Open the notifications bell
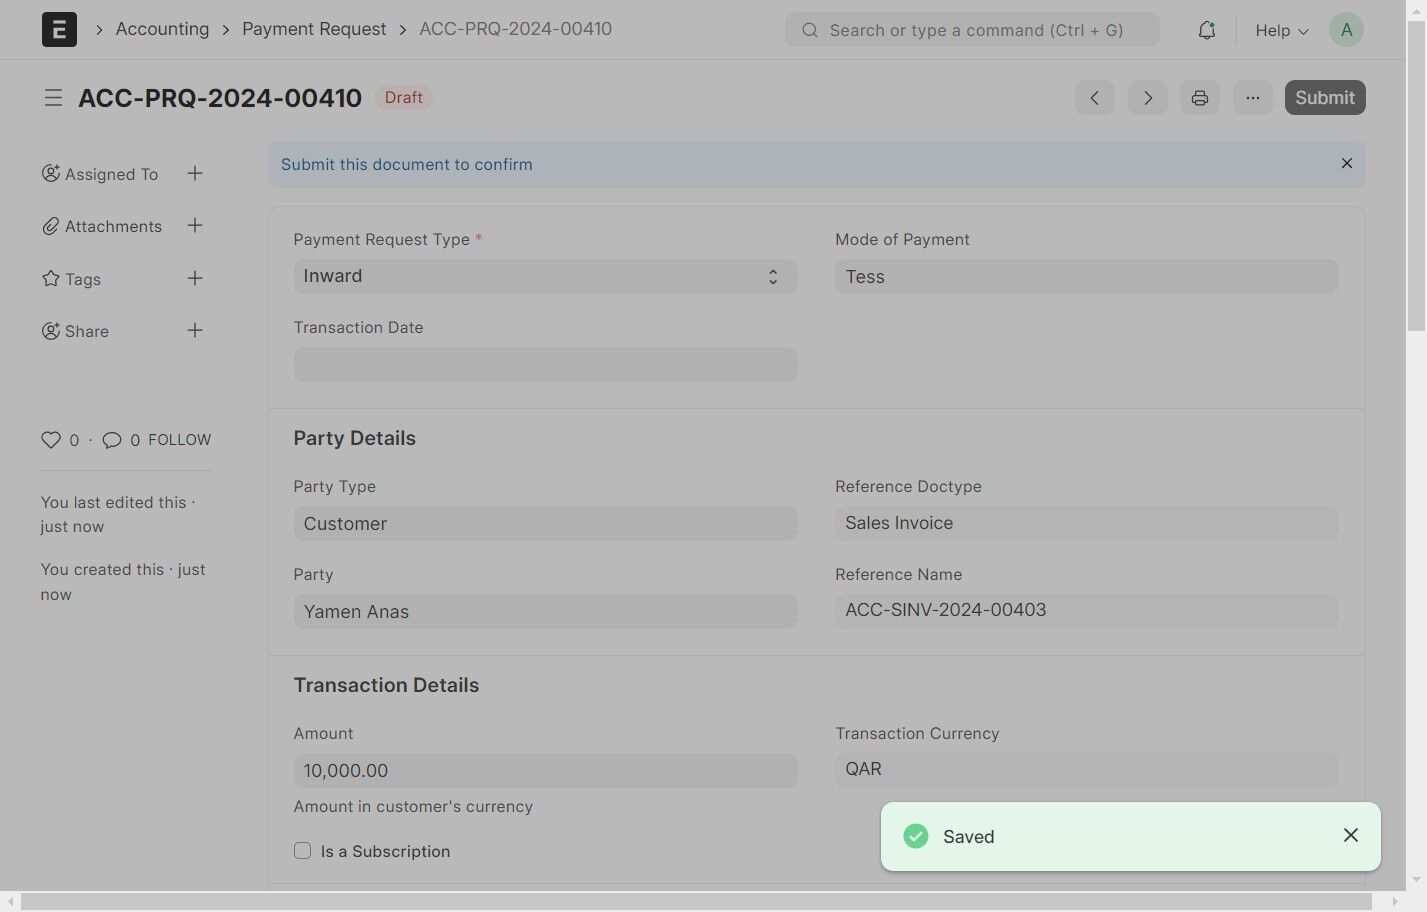Viewport: 1427px width, 912px height. click(x=1207, y=30)
